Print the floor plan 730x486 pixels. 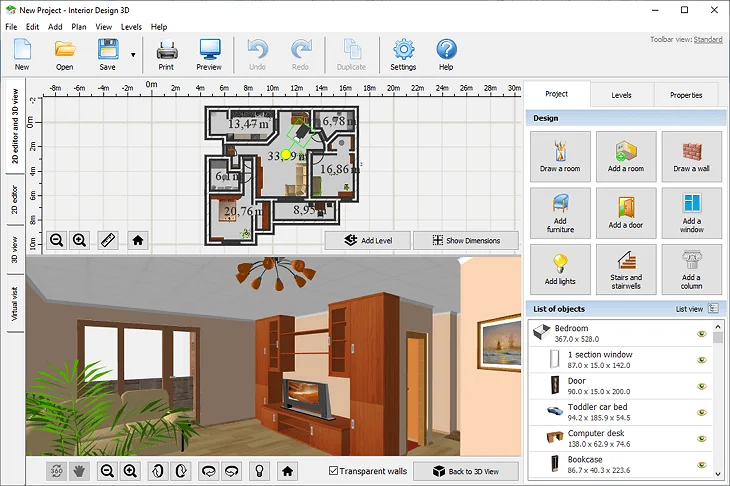pyautogui.click(x=166, y=54)
